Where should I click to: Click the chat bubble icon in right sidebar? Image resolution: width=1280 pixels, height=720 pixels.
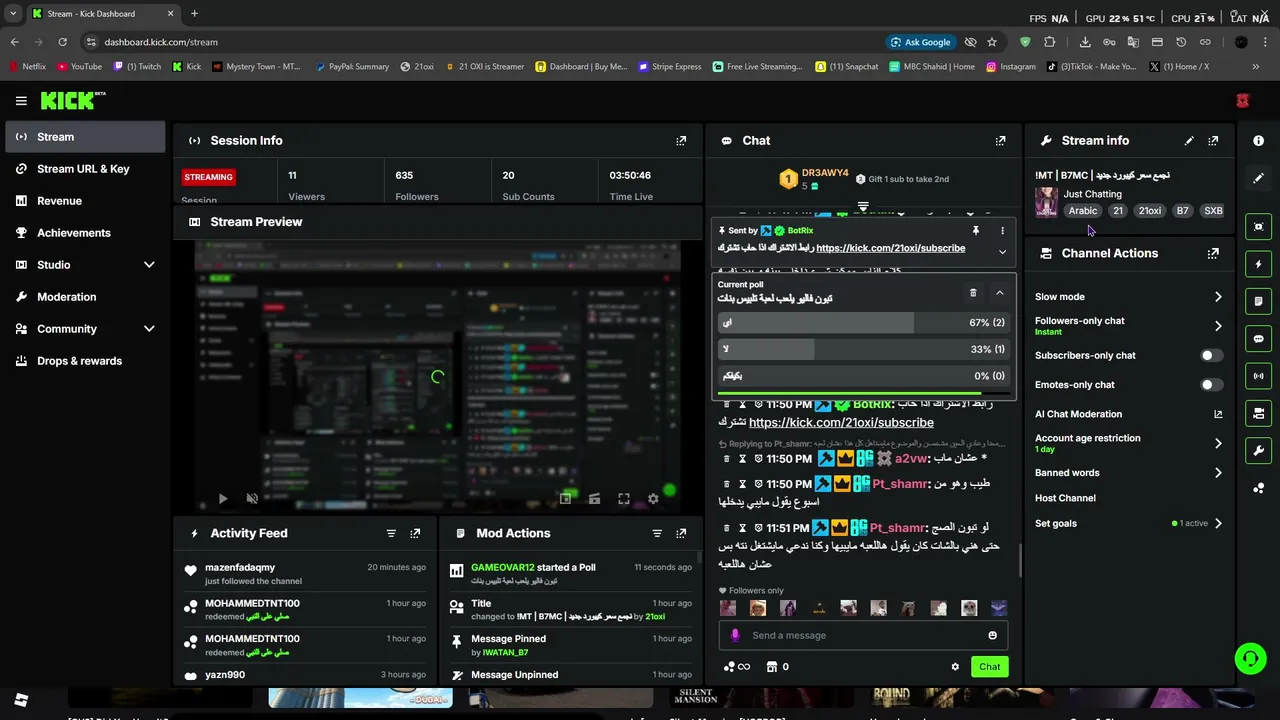(1258, 339)
